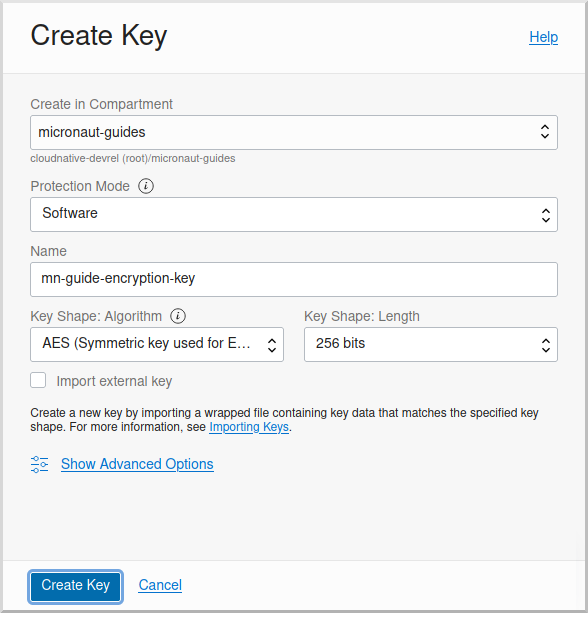
Task: Click the 'Import external key' label text
Action: click(x=114, y=381)
